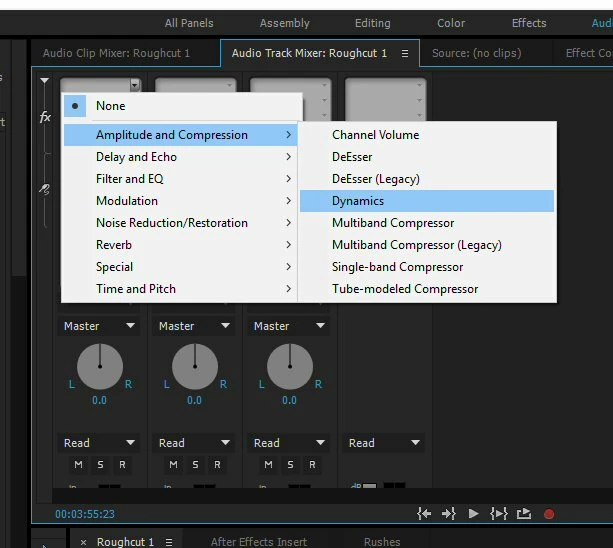Open second track Read automation dropdown
Viewport: 613px width, 548px height.
(x=194, y=443)
